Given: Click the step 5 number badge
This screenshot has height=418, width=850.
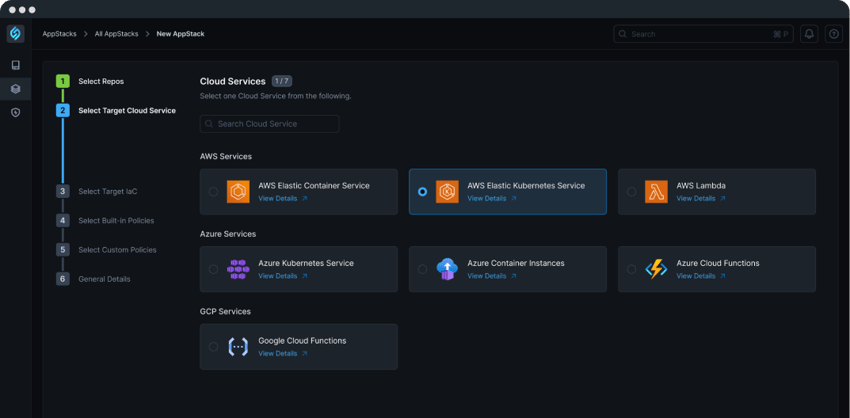Looking at the screenshot, I should coord(62,250).
